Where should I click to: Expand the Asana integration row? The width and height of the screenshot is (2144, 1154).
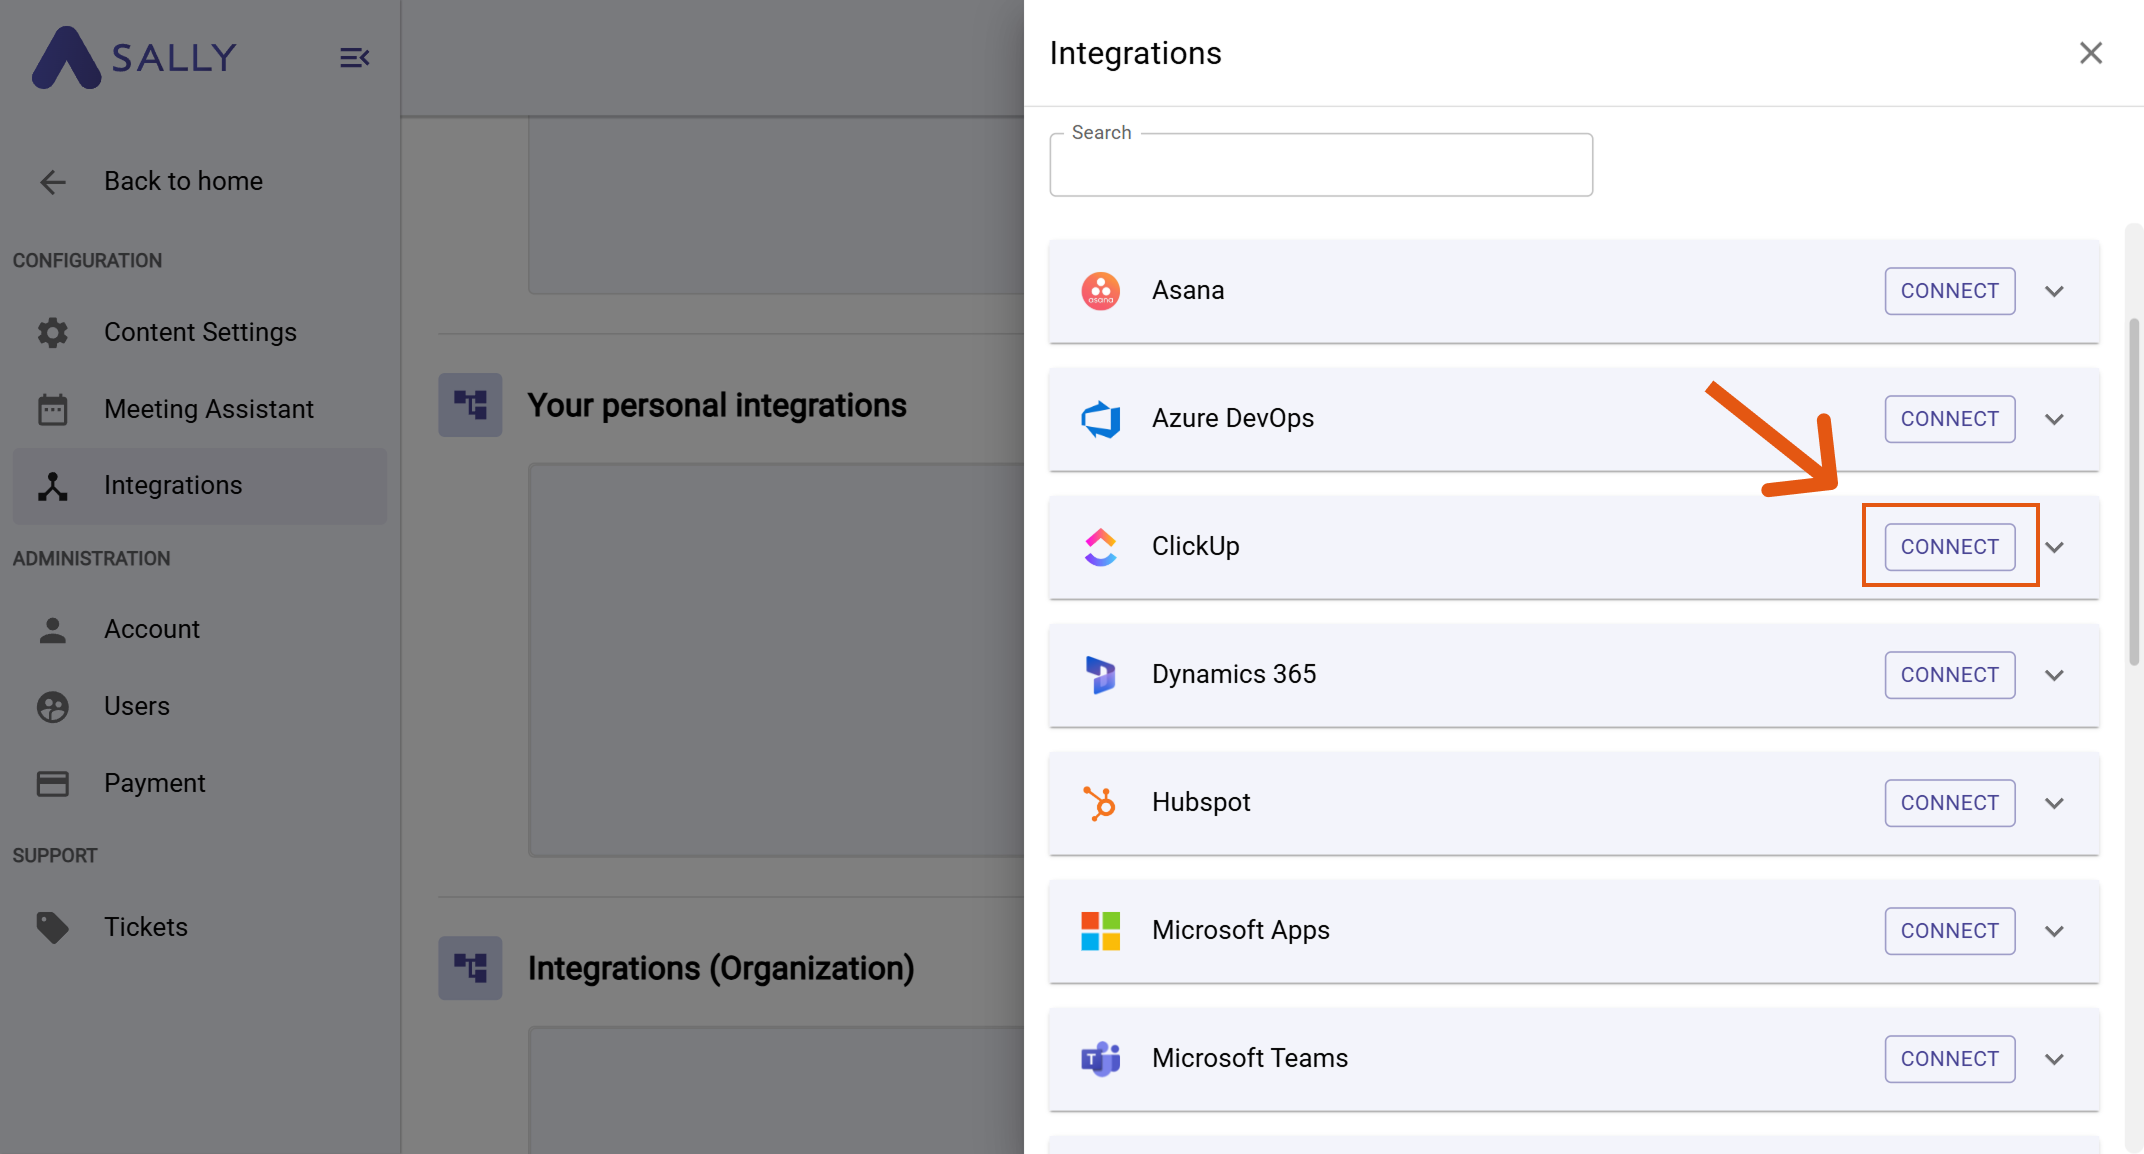click(x=2055, y=291)
